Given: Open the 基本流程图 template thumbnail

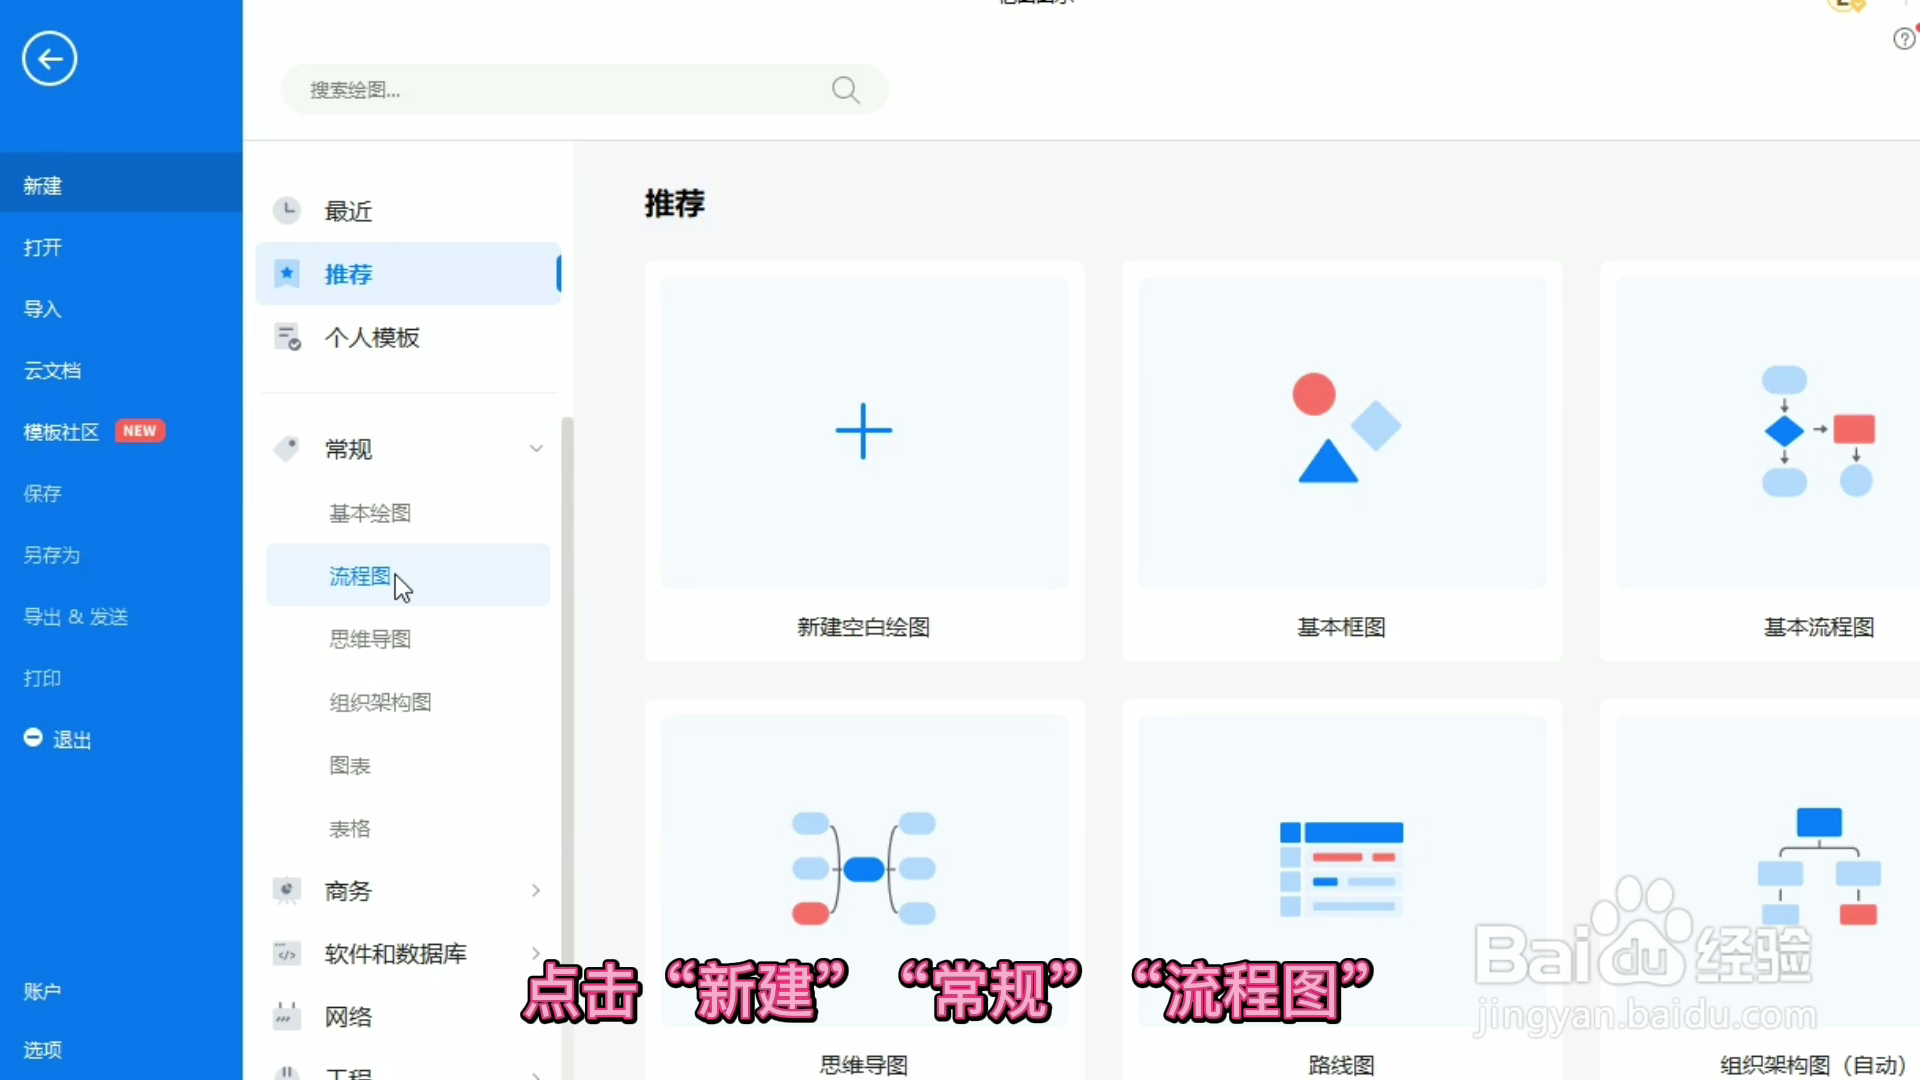Looking at the screenshot, I should click(x=1768, y=432).
